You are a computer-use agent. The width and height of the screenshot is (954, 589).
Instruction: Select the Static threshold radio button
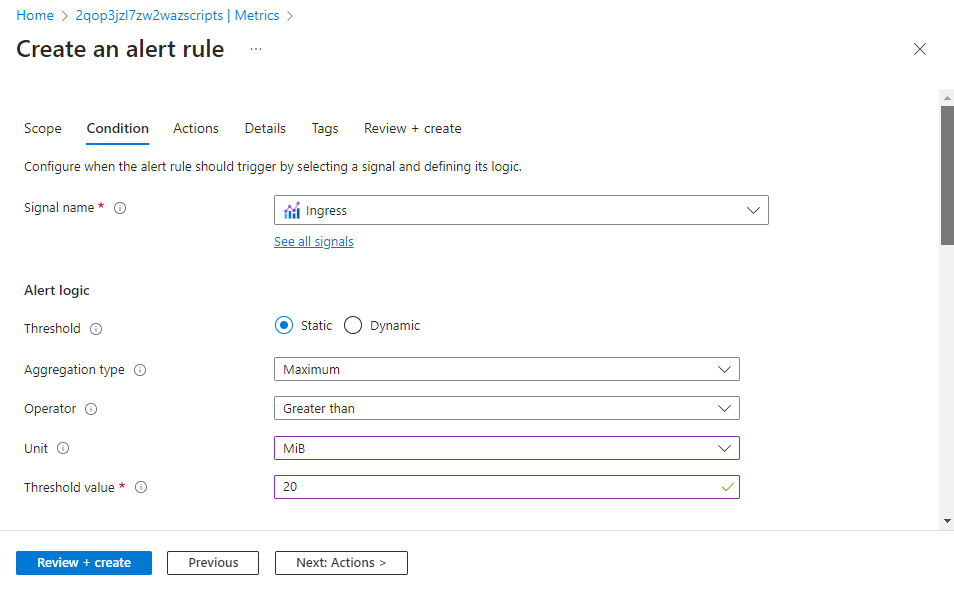pos(284,325)
